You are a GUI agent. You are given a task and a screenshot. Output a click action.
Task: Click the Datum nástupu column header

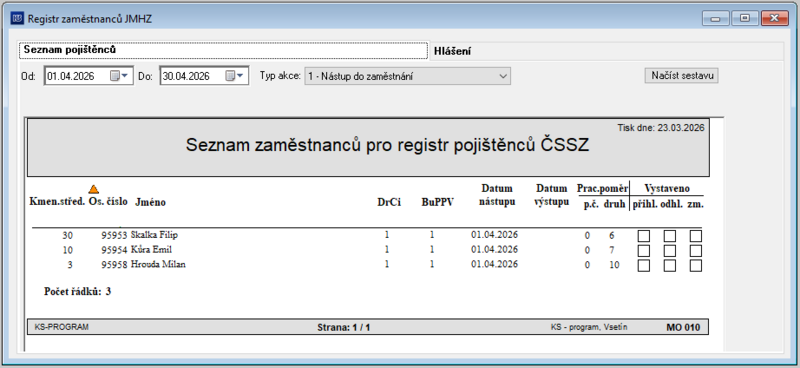(497, 195)
